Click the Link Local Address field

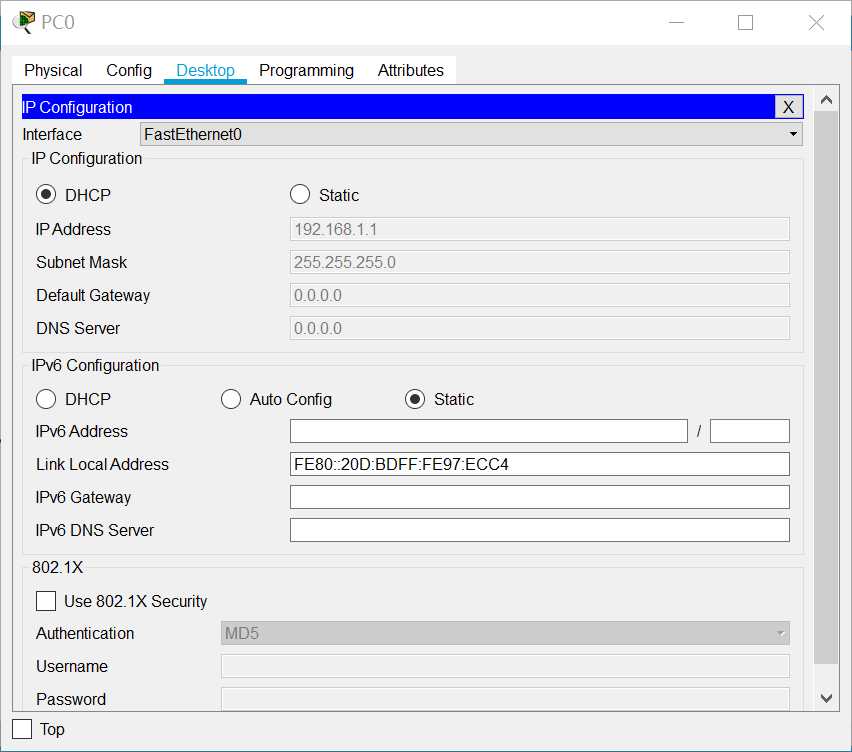[540, 464]
